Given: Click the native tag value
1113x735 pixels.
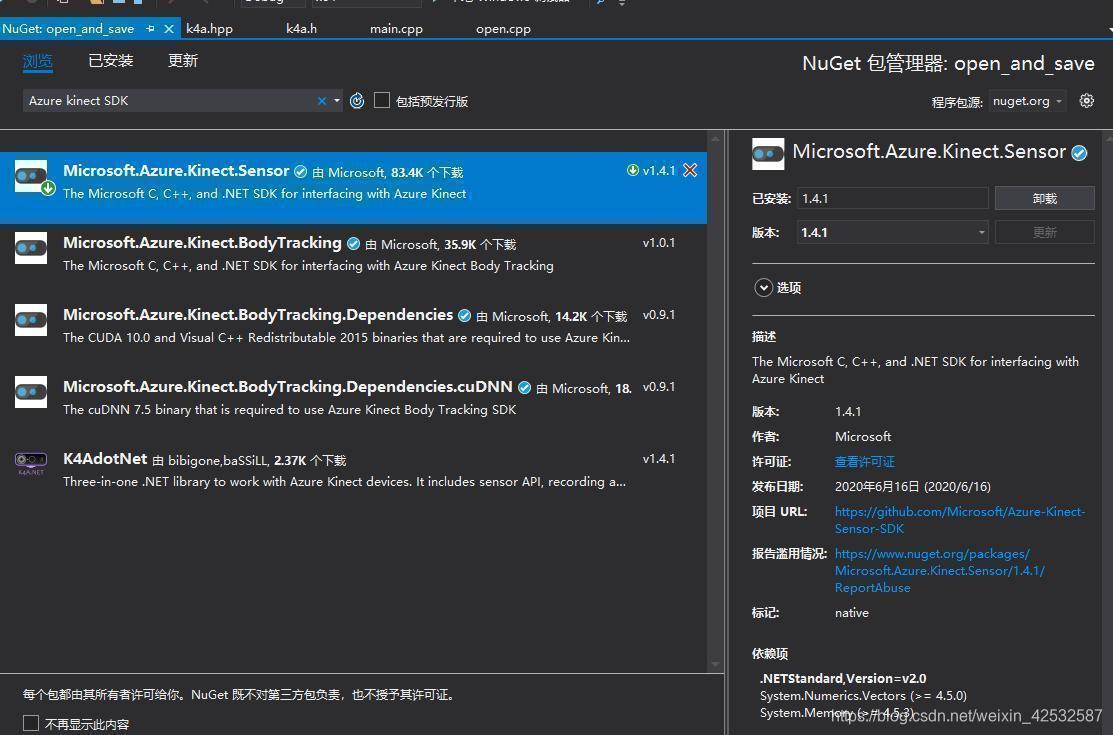Looking at the screenshot, I should tap(852, 612).
